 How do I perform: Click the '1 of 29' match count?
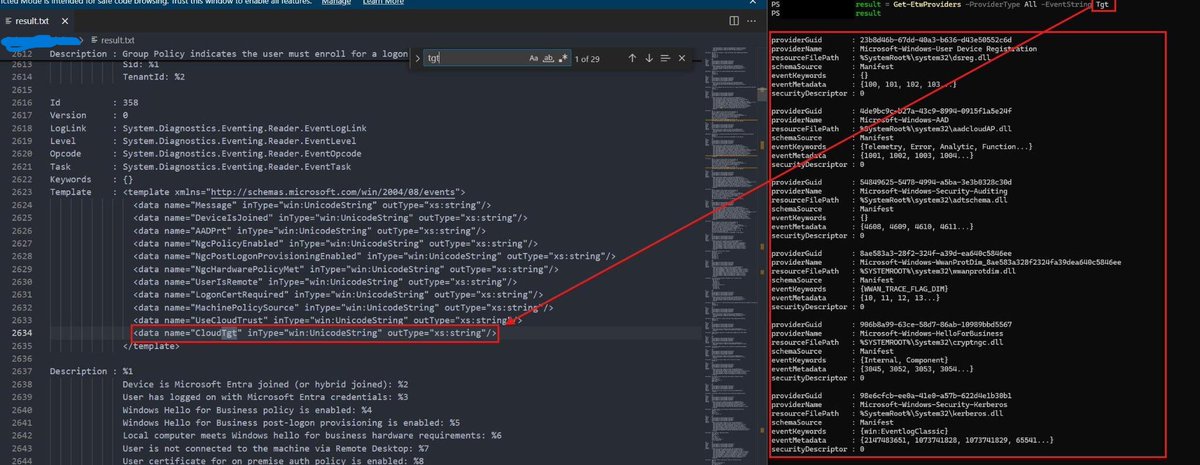coord(589,58)
